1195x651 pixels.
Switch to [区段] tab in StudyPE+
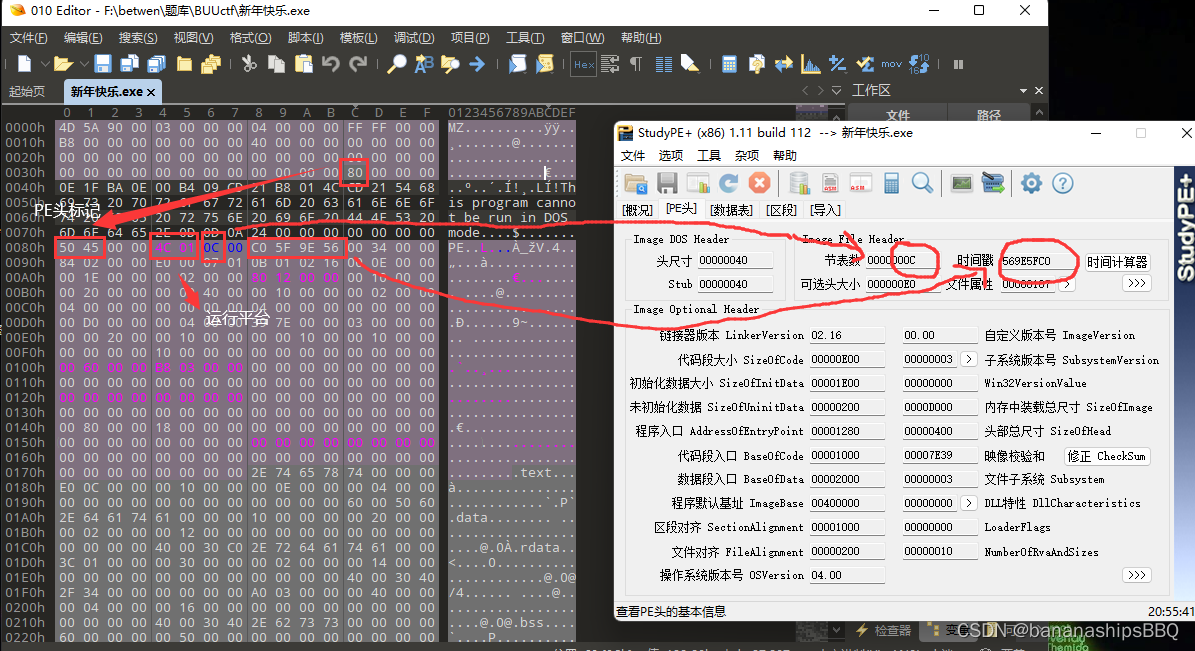click(x=781, y=210)
